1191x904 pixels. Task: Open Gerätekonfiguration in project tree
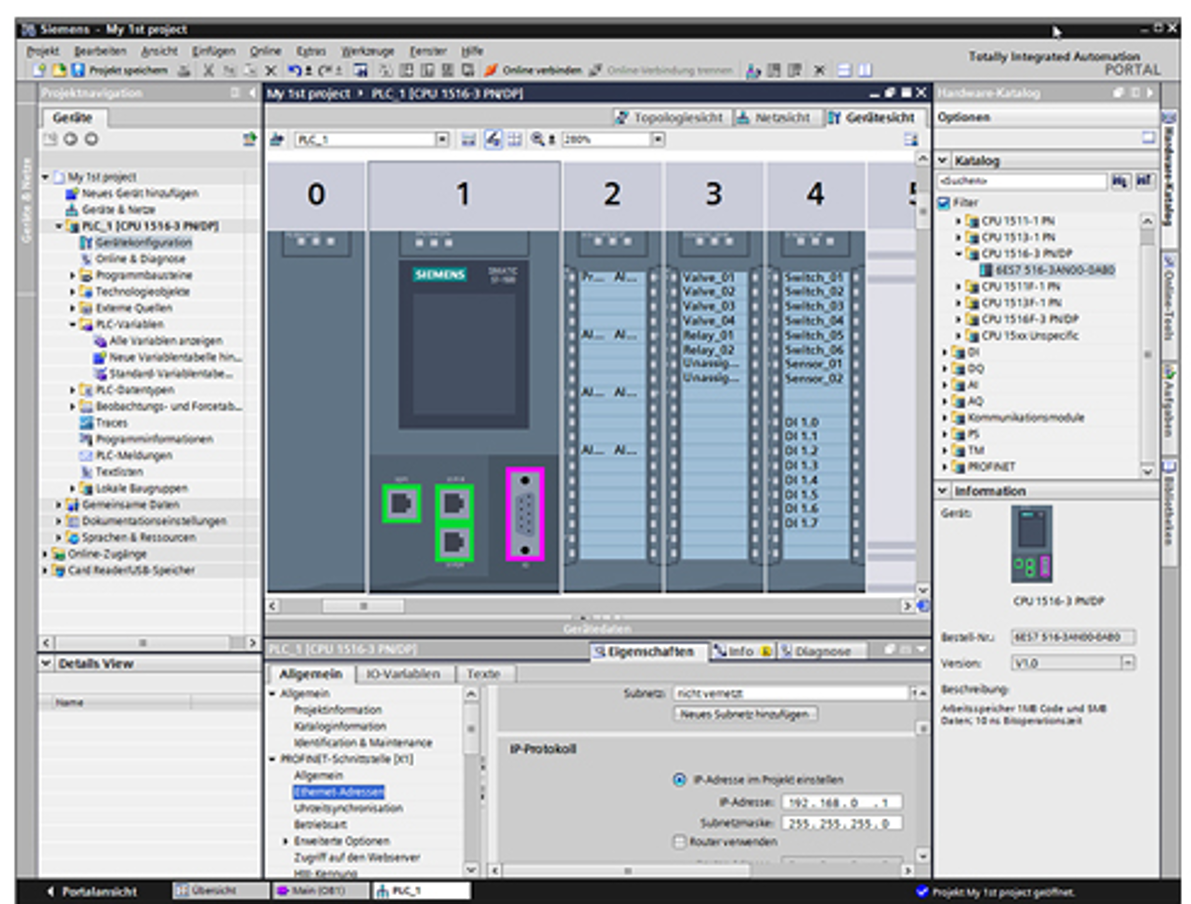tap(144, 242)
